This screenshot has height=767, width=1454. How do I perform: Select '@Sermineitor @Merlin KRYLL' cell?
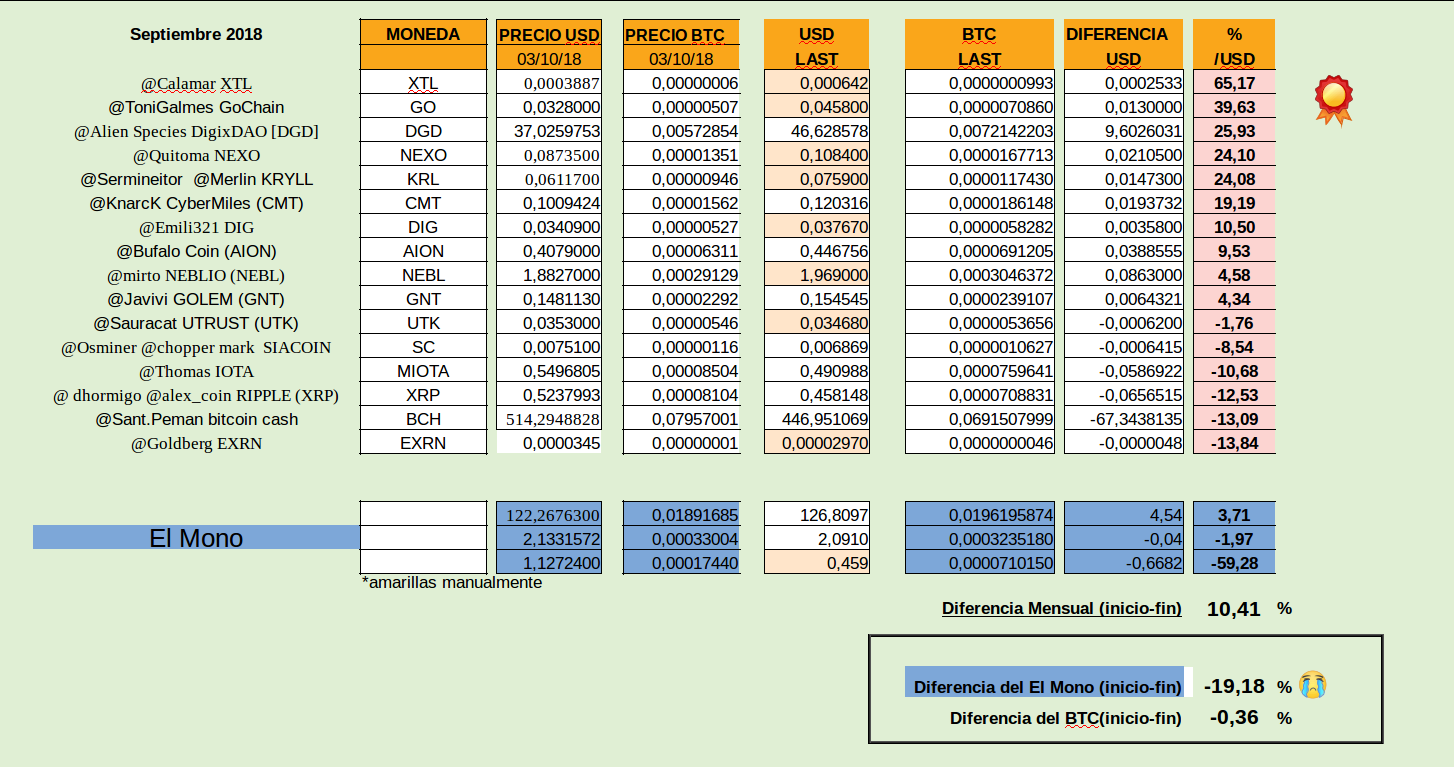196,179
